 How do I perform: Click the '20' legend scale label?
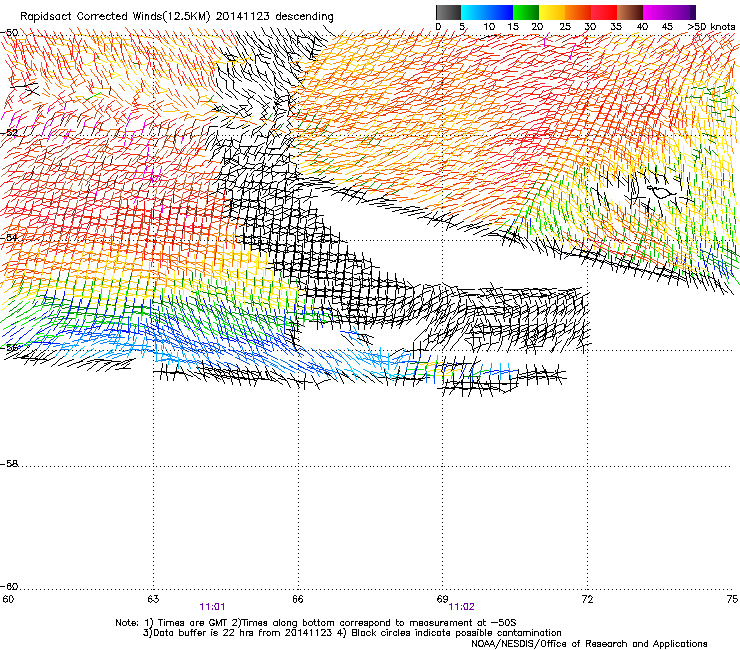point(538,27)
